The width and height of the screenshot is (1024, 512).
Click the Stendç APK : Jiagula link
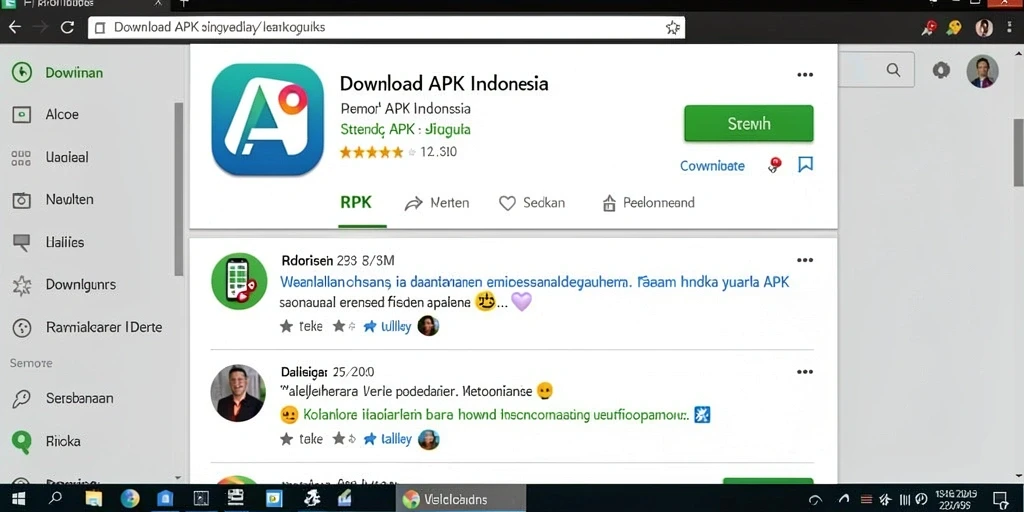pos(405,129)
